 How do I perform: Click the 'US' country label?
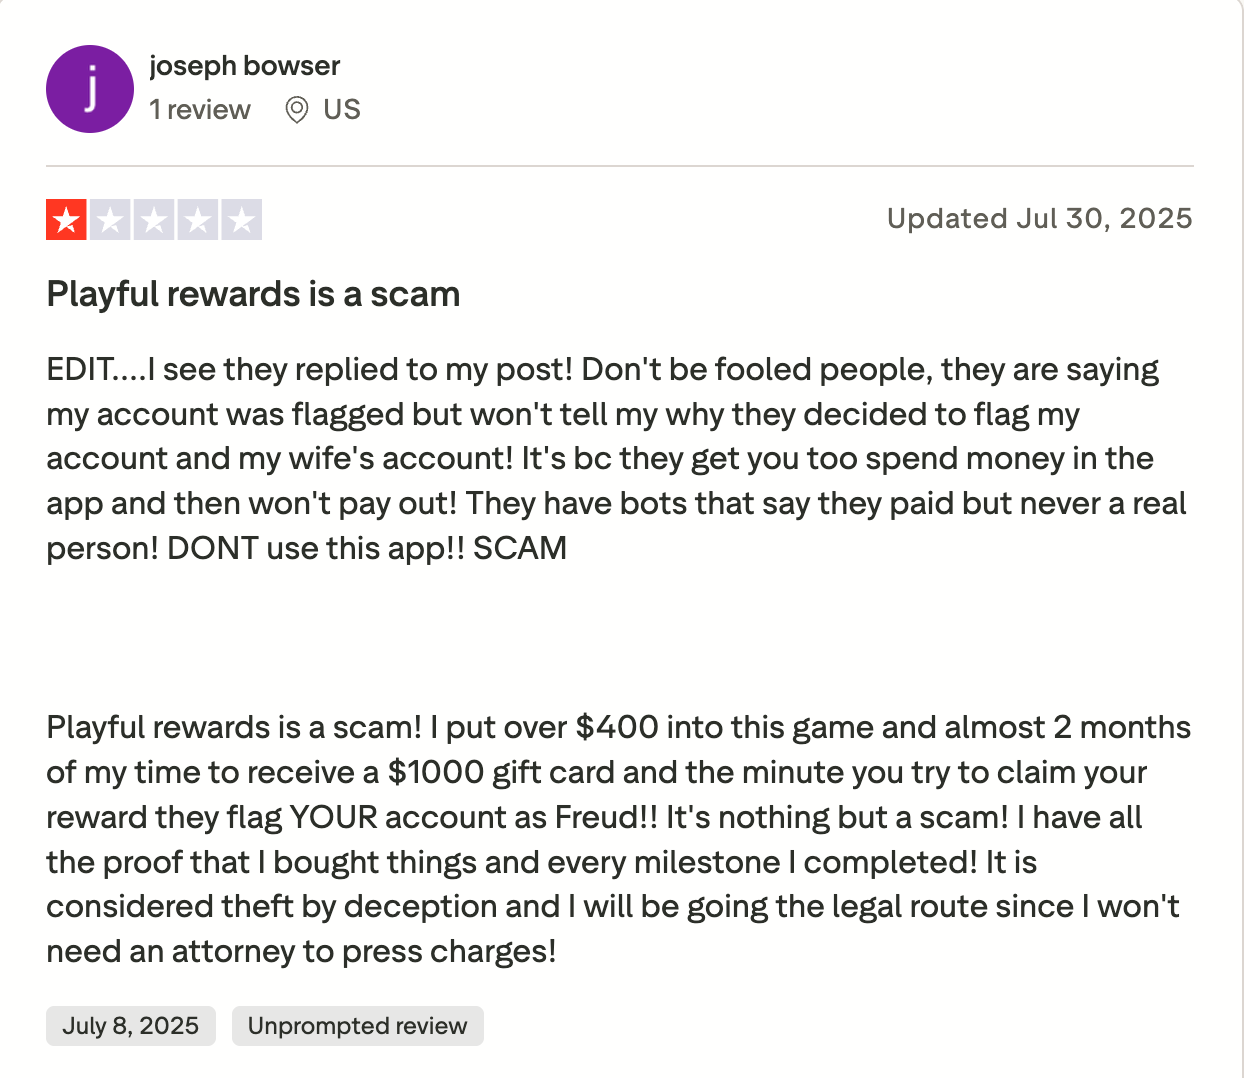(x=342, y=109)
